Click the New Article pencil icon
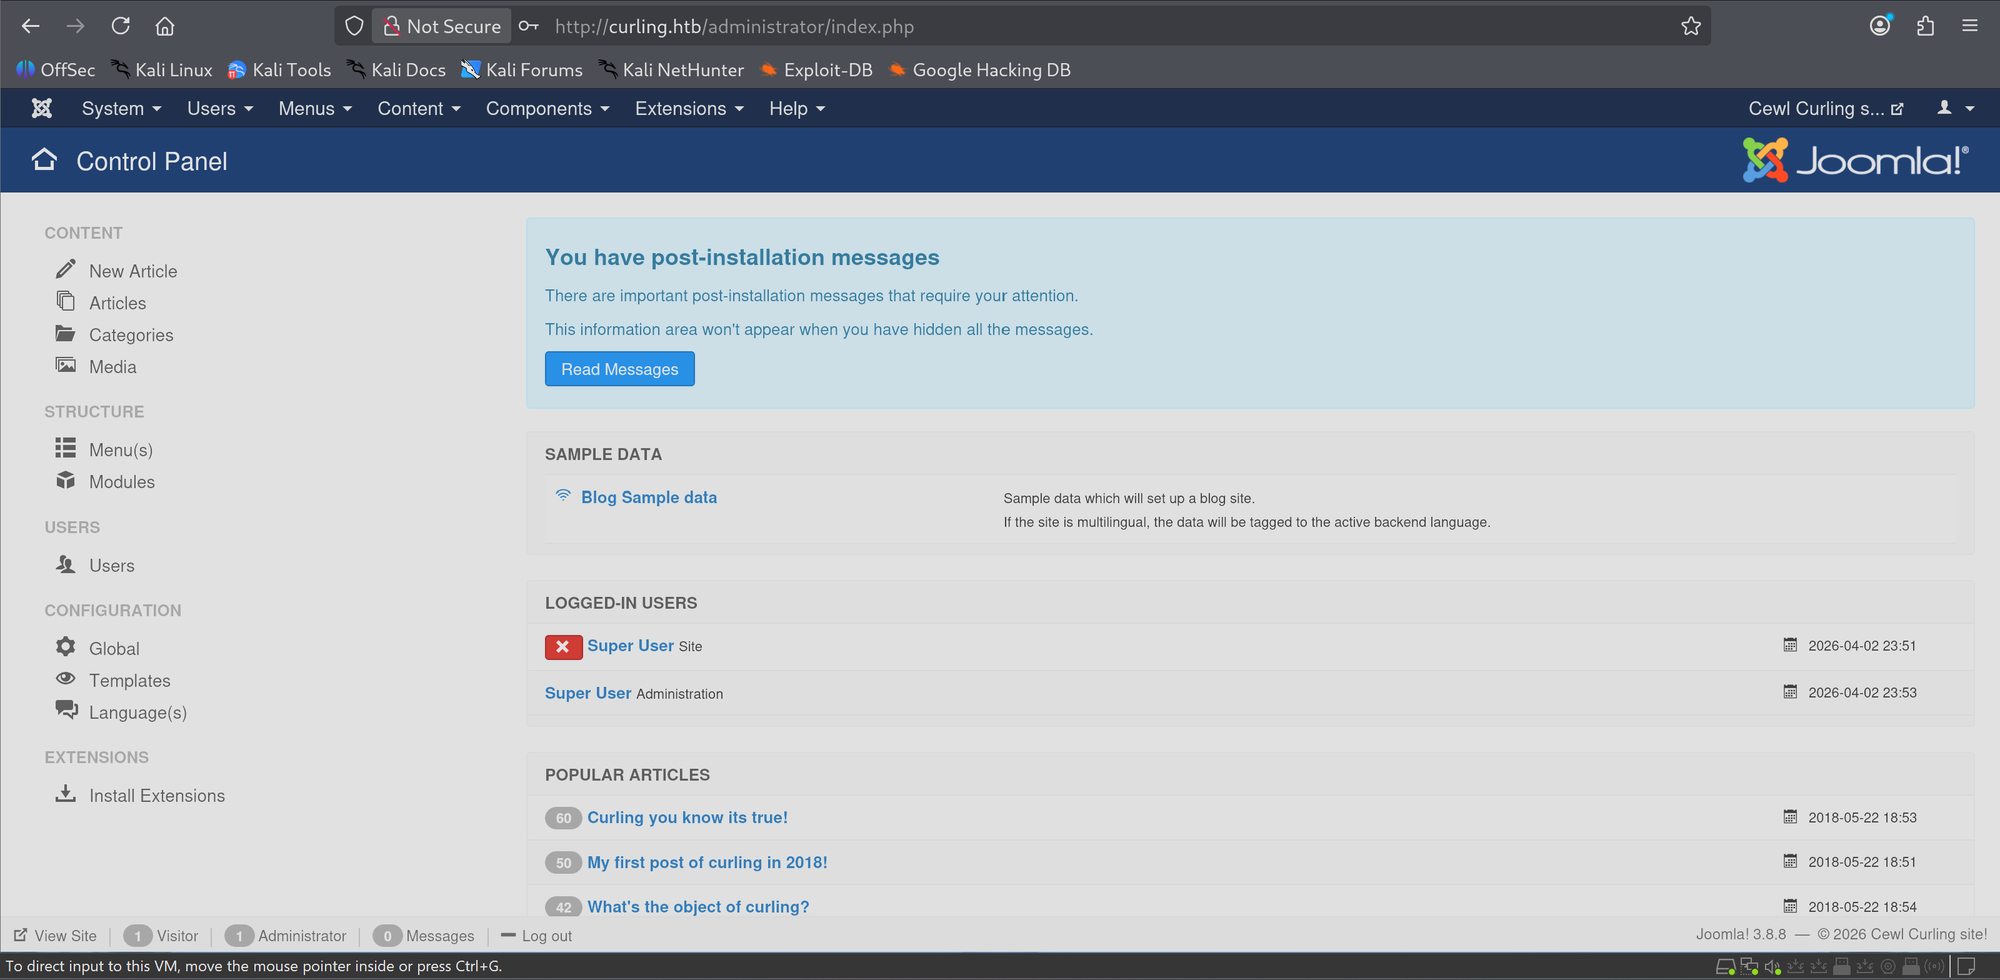 coord(66,269)
